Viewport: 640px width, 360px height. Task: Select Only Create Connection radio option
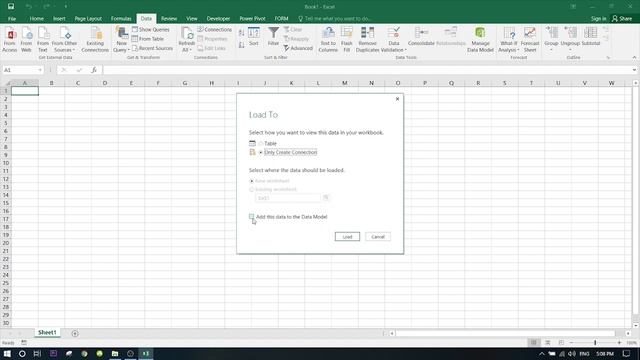pyautogui.click(x=261, y=152)
